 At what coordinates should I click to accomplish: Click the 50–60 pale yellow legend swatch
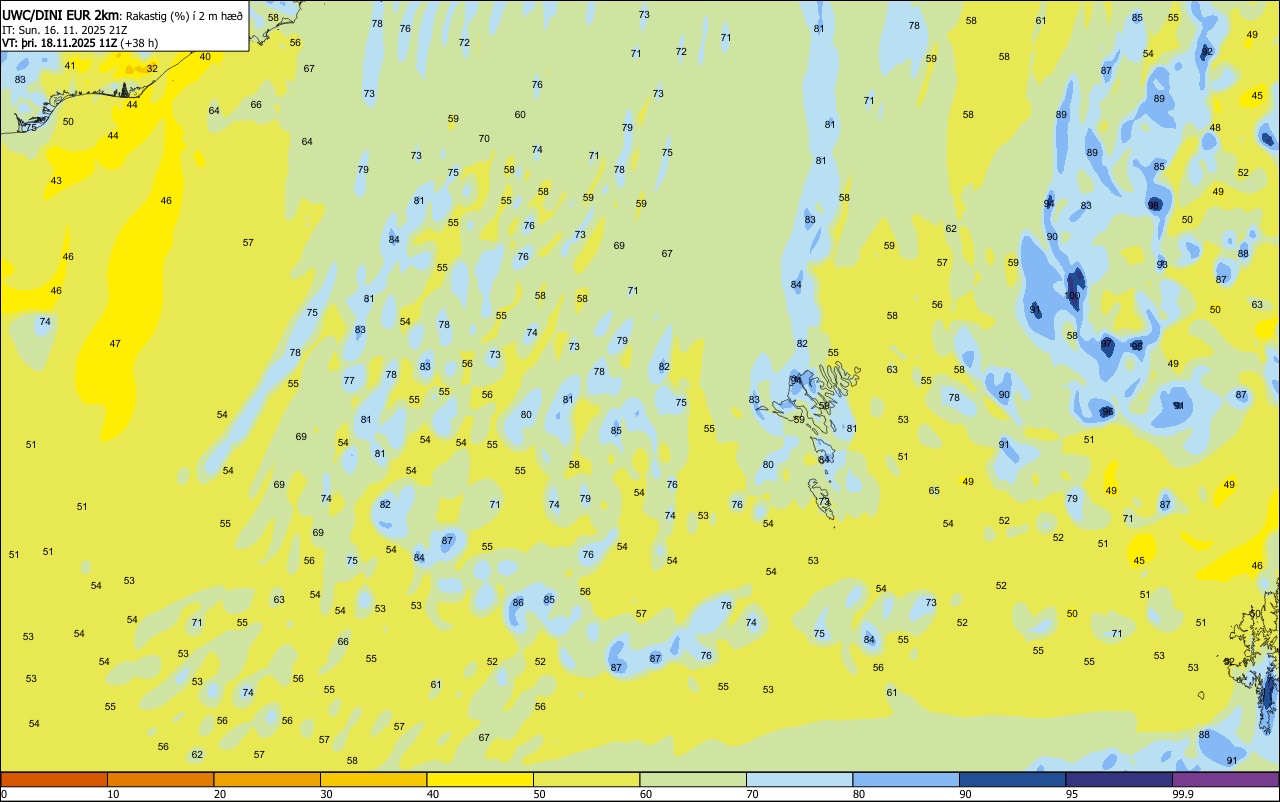tap(586, 779)
